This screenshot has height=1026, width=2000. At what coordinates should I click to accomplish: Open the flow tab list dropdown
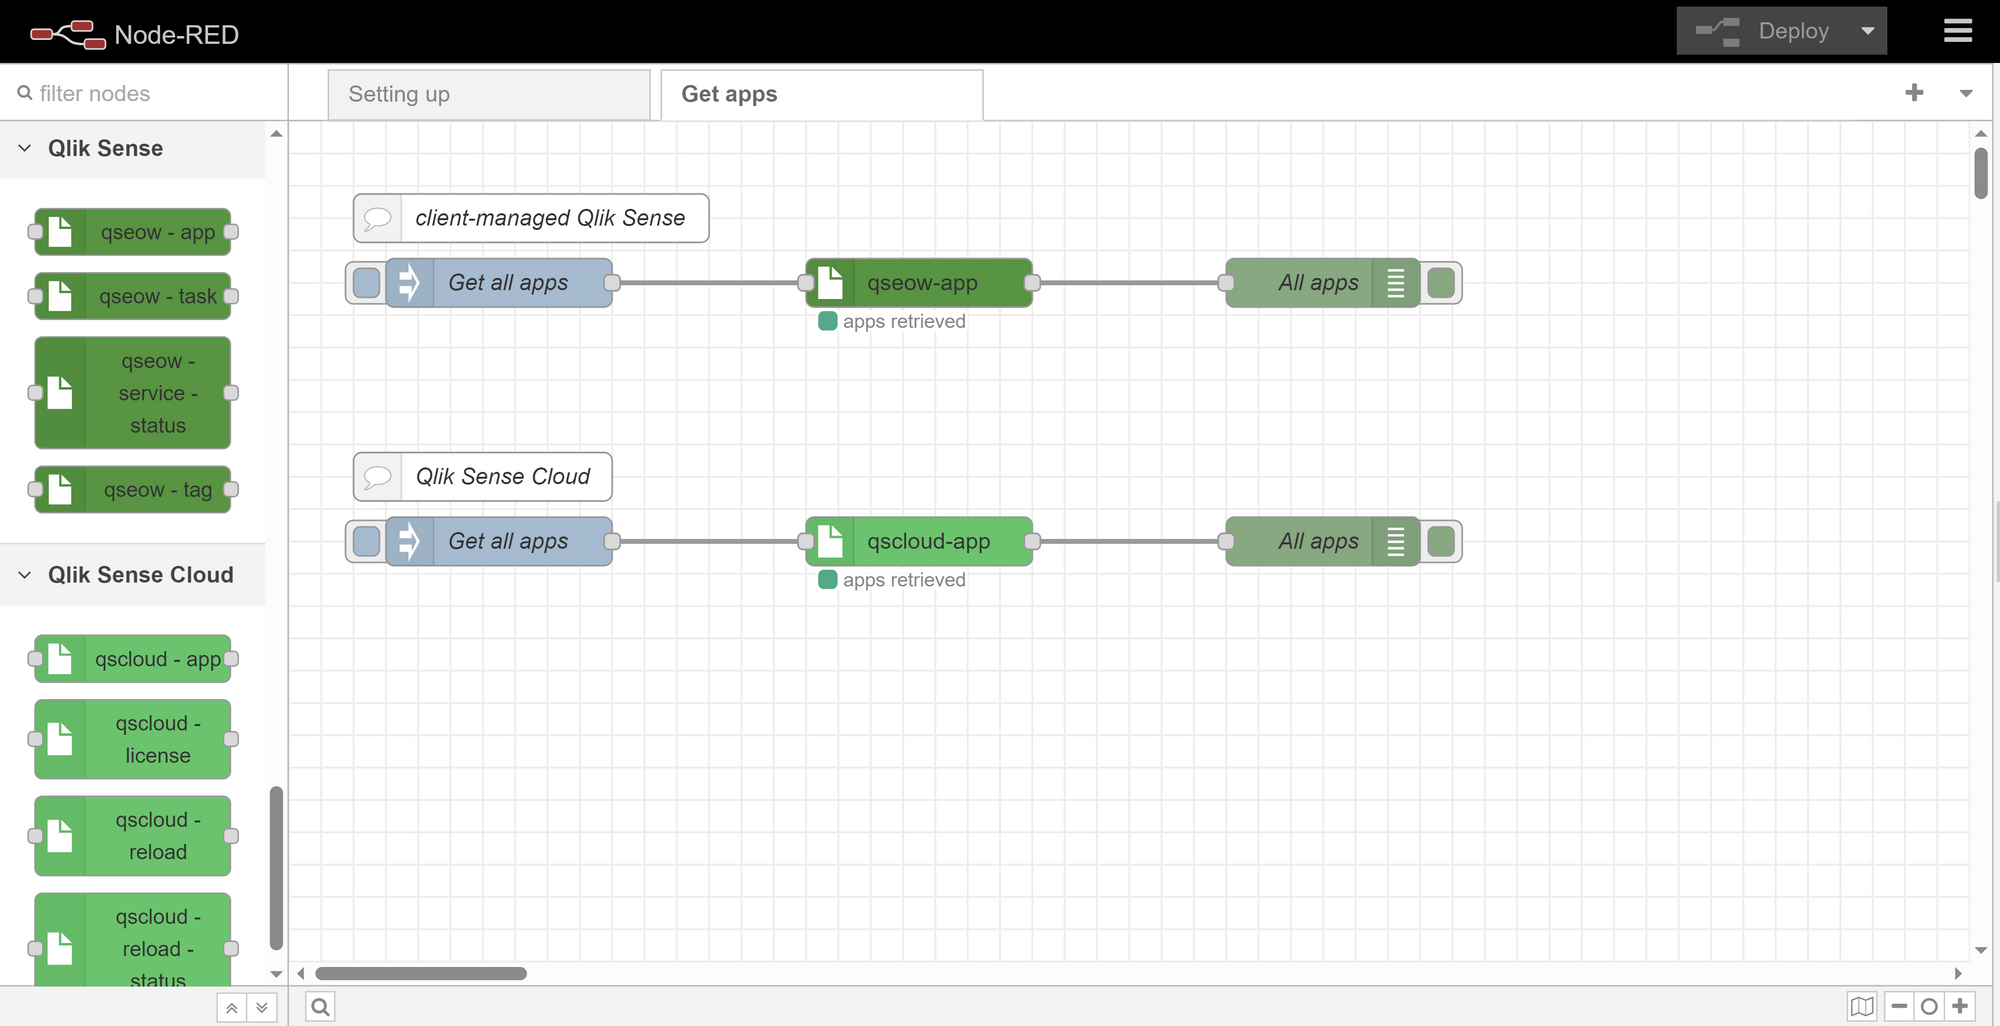1966,93
